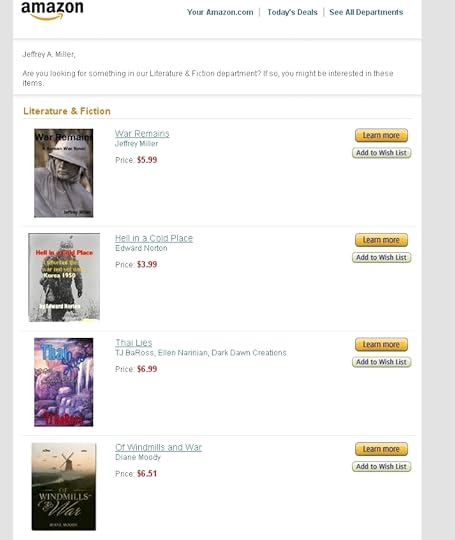
Task: Open the Your Amazon.com link
Action: point(220,12)
